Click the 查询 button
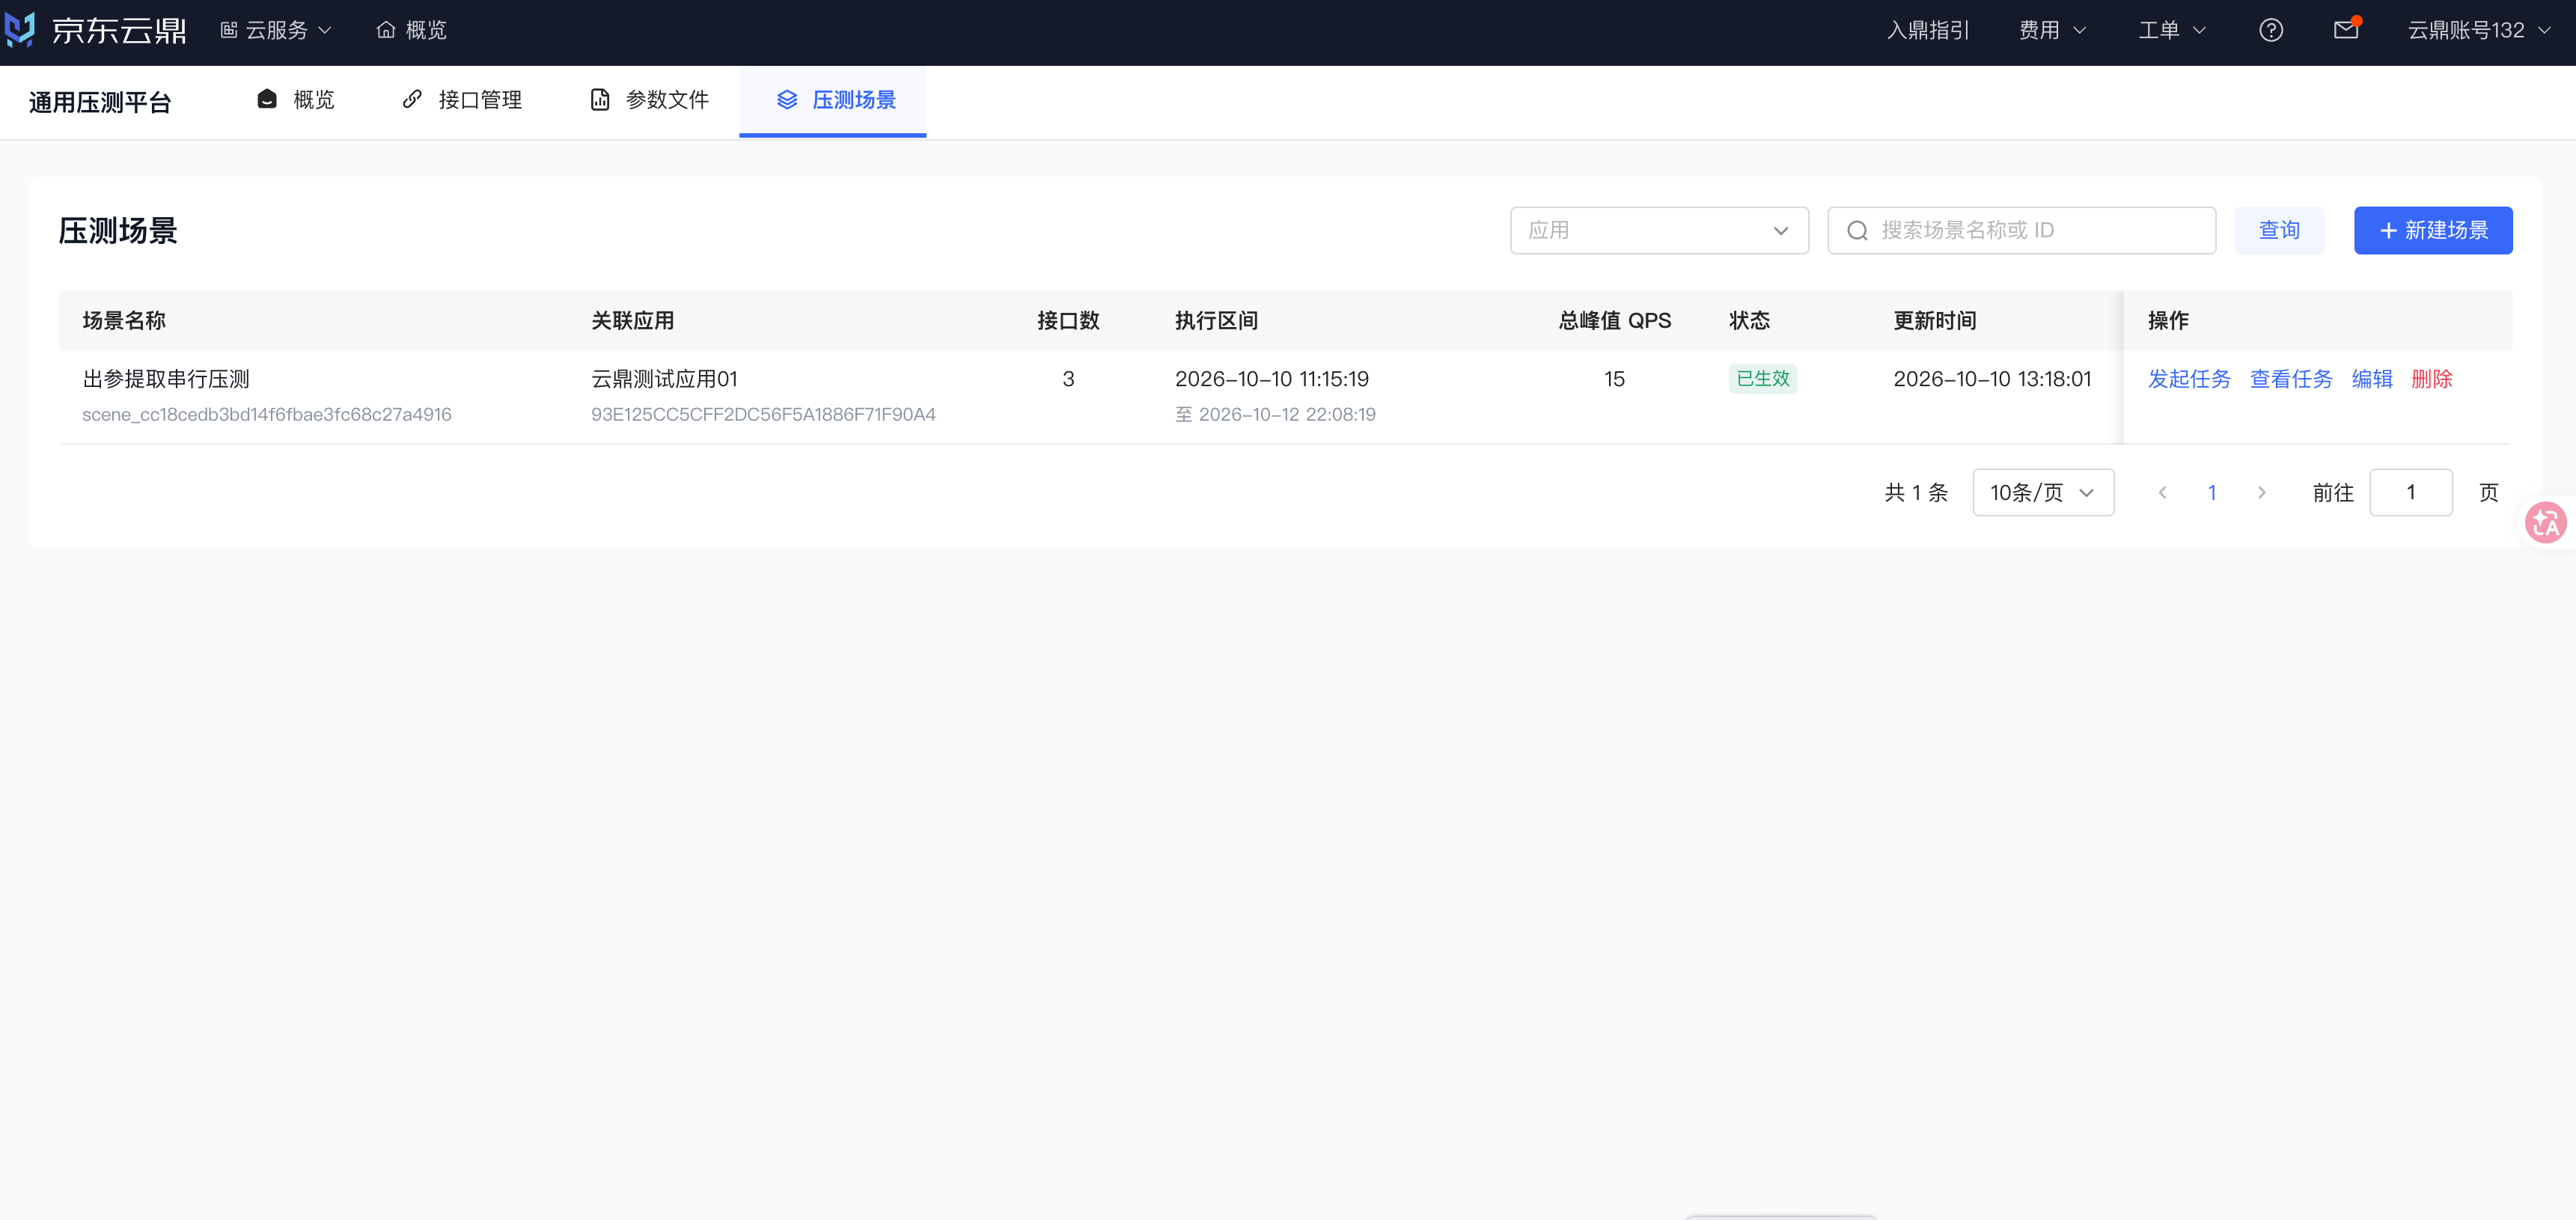 tap(2279, 231)
